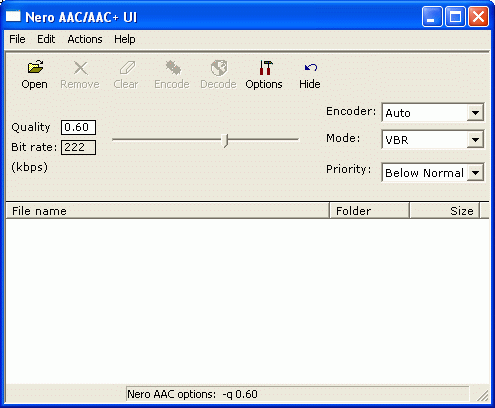This screenshot has width=495, height=408.
Task: Minimize the Nero AAC window
Action: (x=432, y=16)
